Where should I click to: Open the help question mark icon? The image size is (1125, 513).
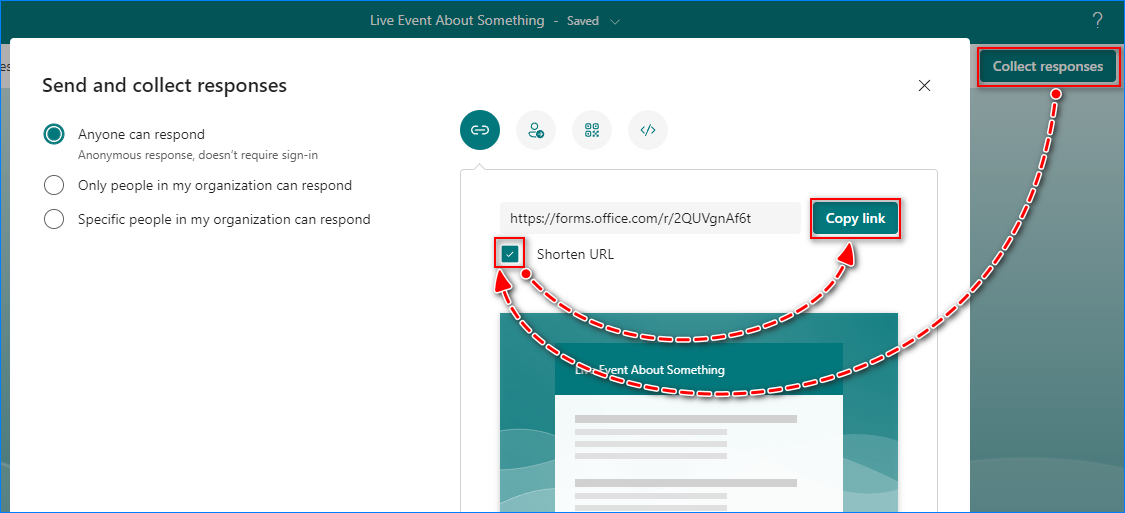(x=1097, y=21)
